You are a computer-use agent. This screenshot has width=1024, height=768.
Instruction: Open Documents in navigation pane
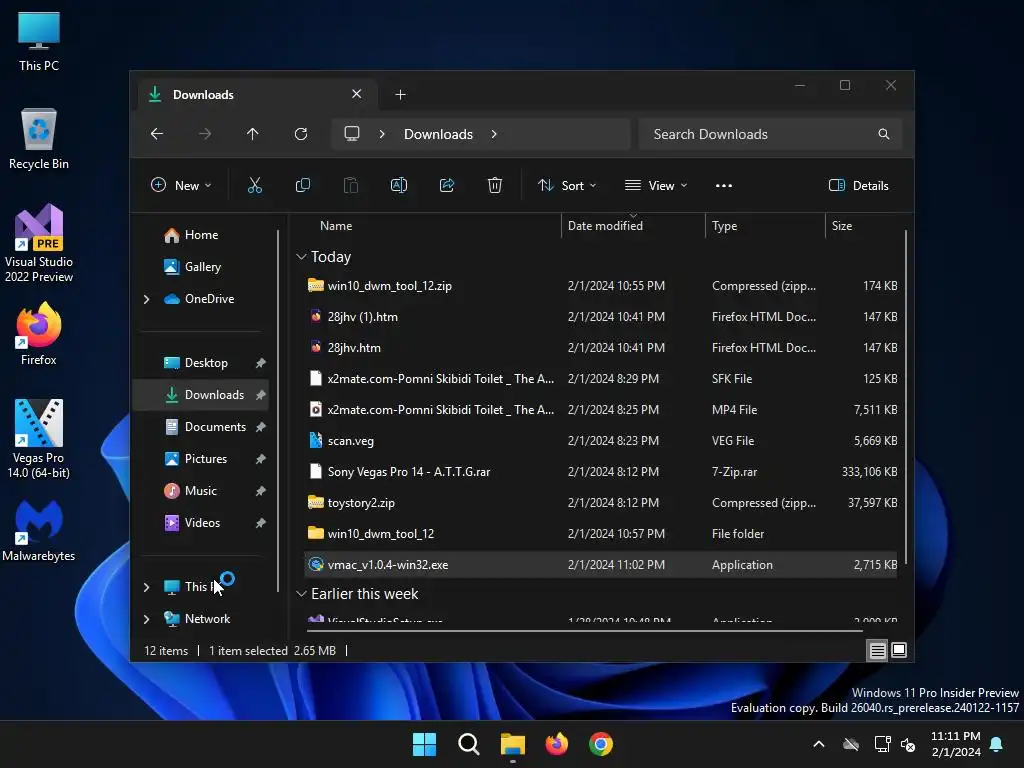[x=216, y=427]
